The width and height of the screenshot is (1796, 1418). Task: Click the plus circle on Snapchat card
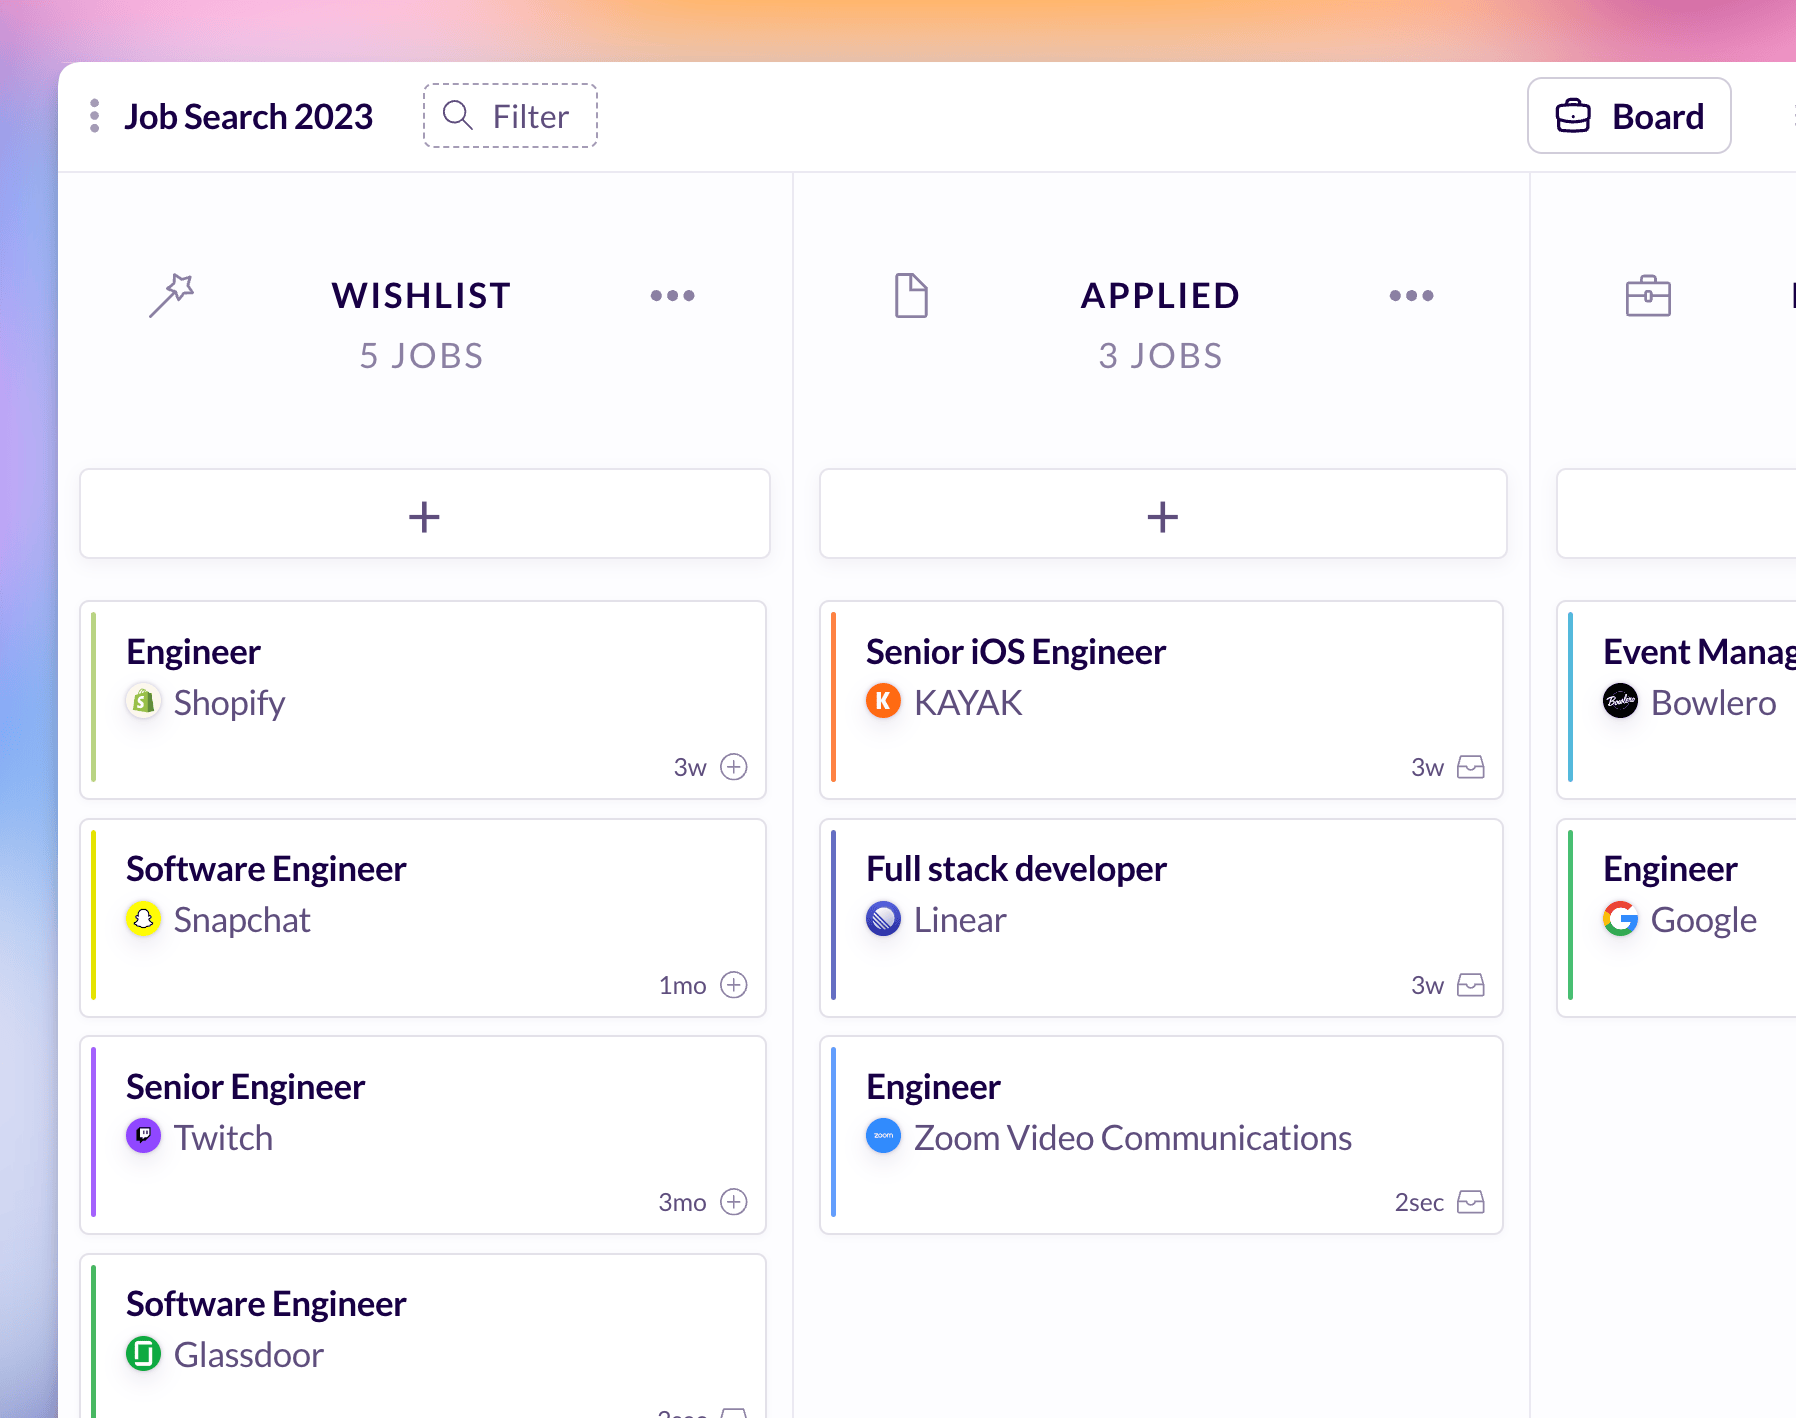[734, 985]
